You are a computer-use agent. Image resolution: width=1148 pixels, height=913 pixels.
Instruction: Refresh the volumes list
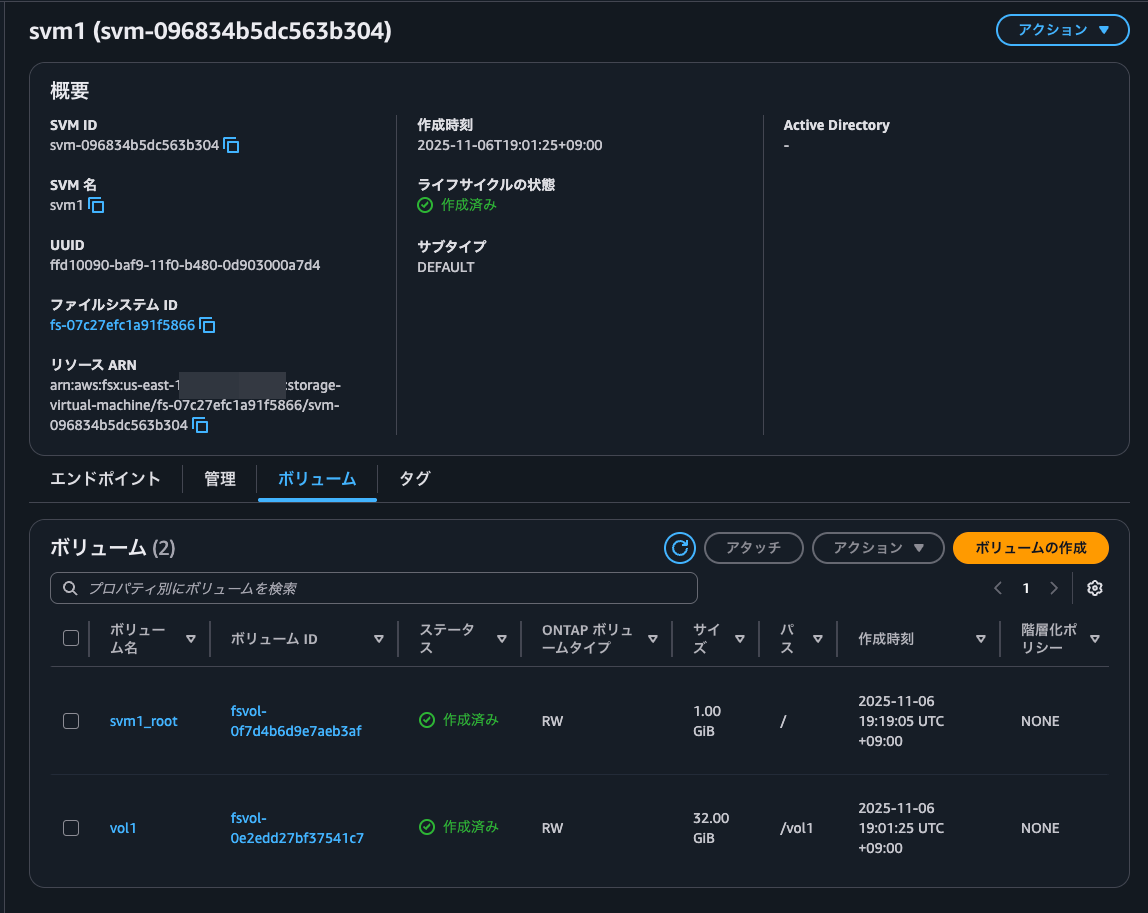coord(680,548)
